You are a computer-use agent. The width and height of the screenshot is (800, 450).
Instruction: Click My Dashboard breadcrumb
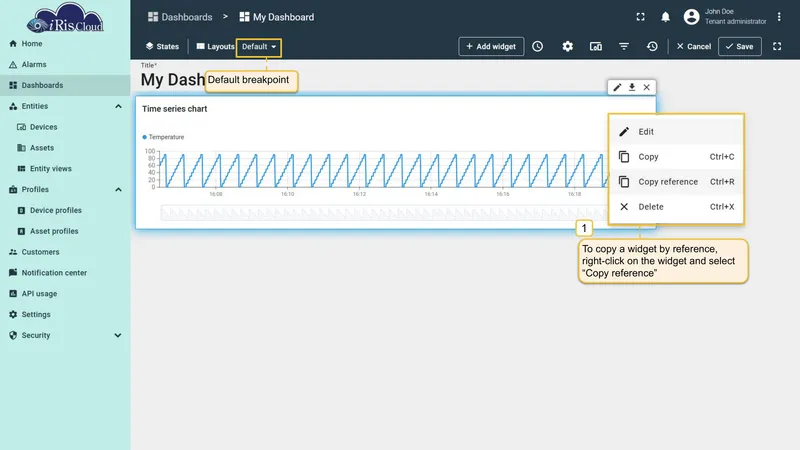pos(277,17)
